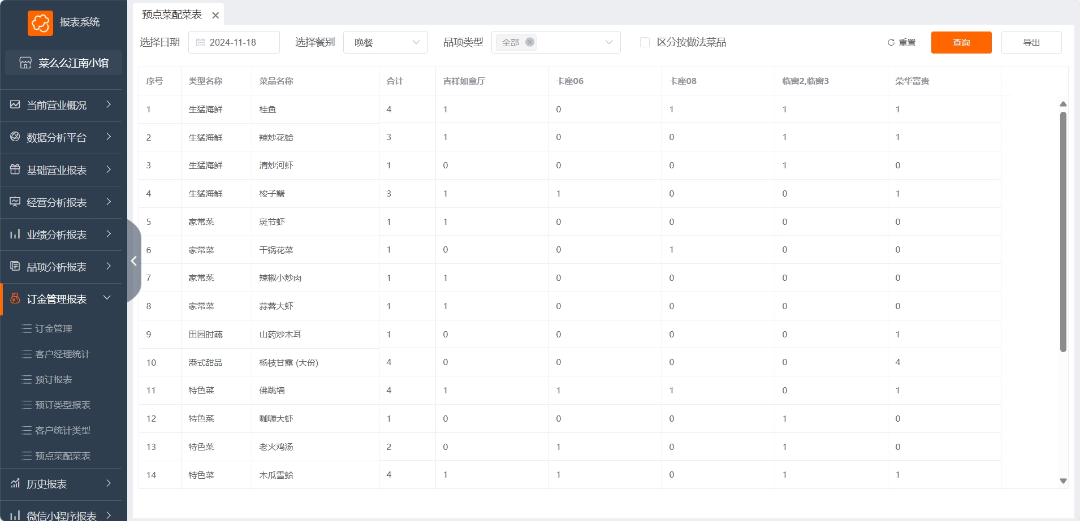The image size is (1080, 521).
Task: Open the 选择餐别 dropdown showing 晚餐
Action: point(385,42)
